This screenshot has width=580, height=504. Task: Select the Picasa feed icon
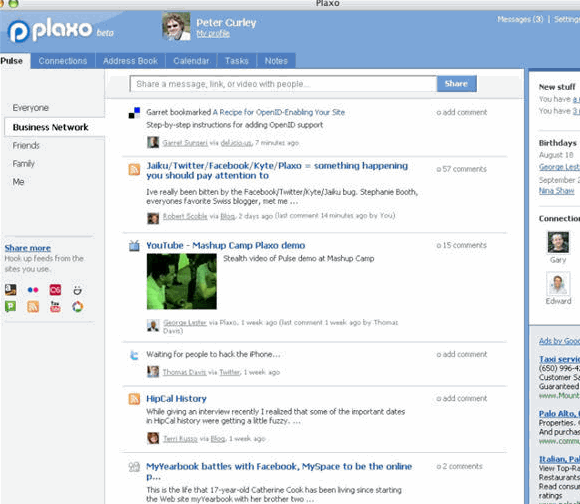77,307
